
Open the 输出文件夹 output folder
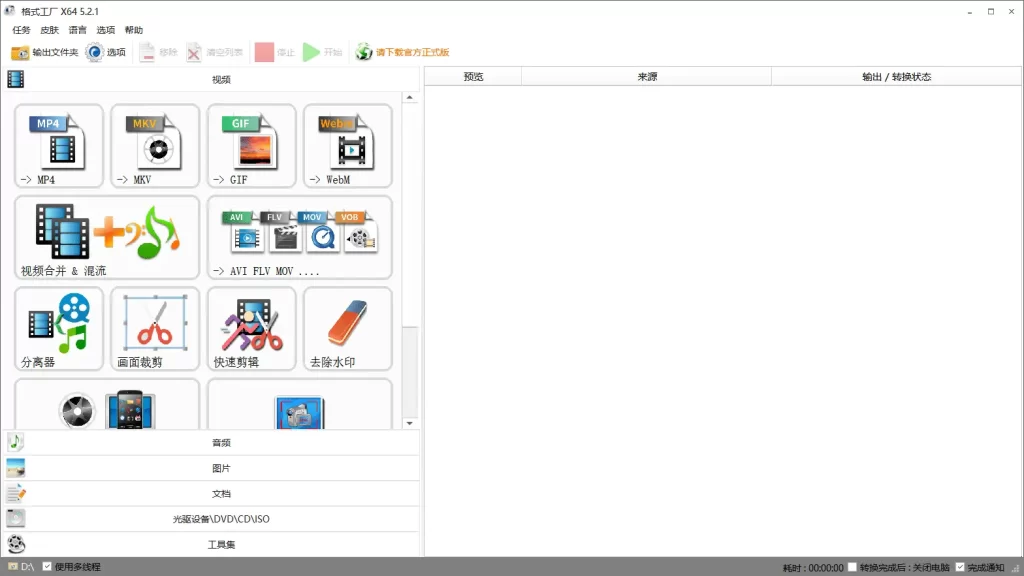click(47, 52)
